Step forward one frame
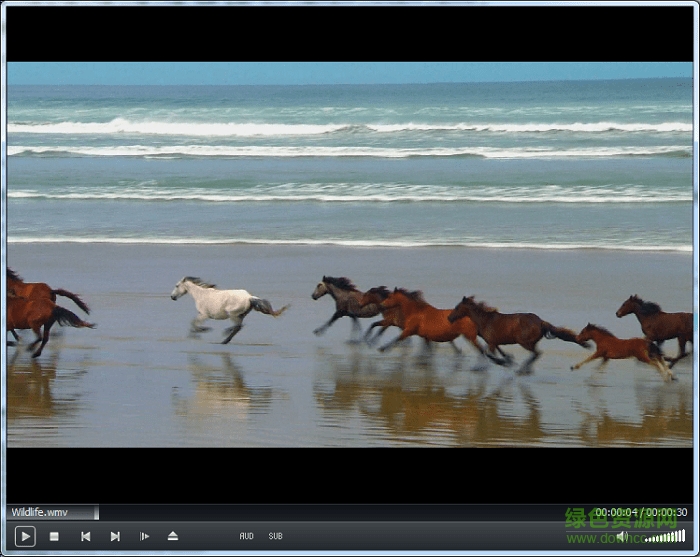 click(x=144, y=537)
